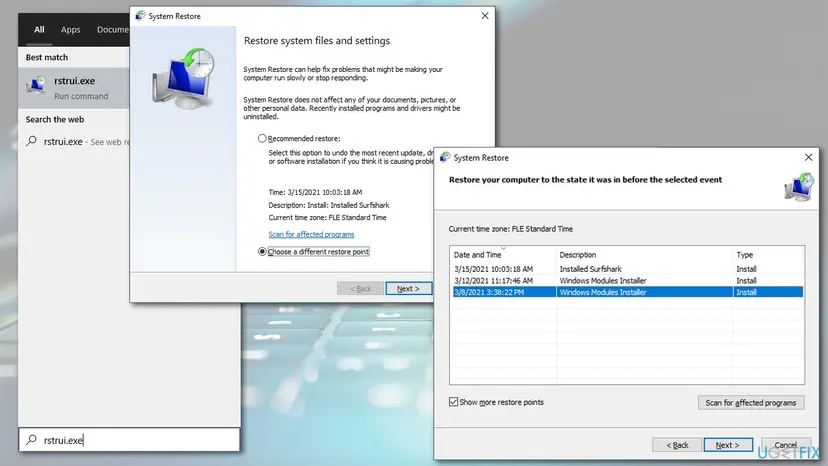
Task: Click Scan for affected programs button
Action: 751,403
